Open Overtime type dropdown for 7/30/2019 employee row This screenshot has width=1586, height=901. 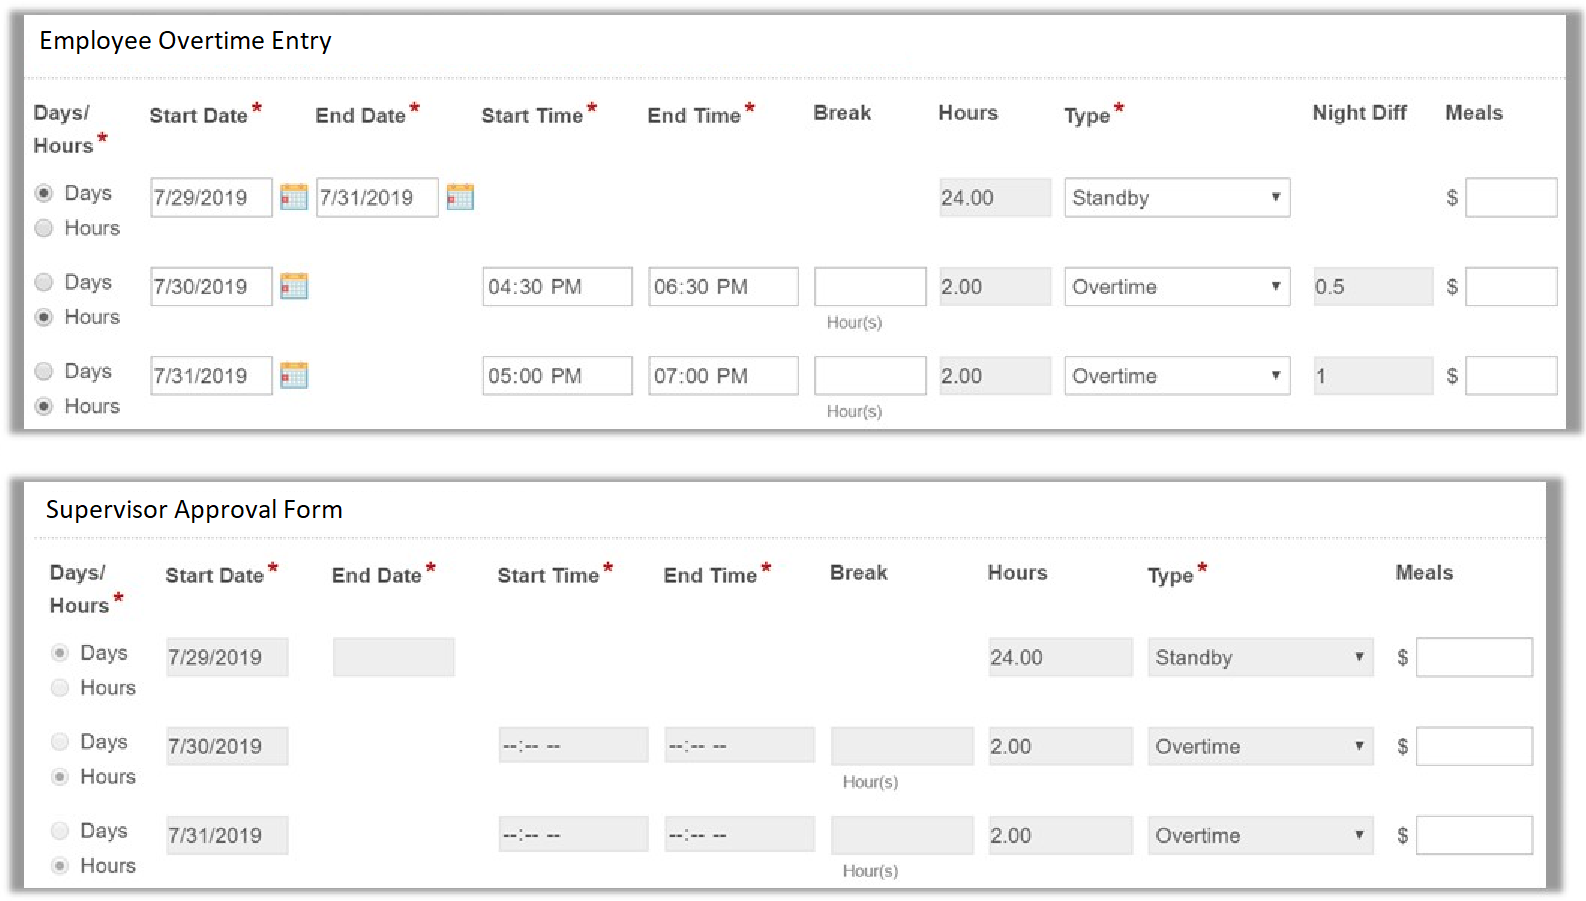point(1176,287)
